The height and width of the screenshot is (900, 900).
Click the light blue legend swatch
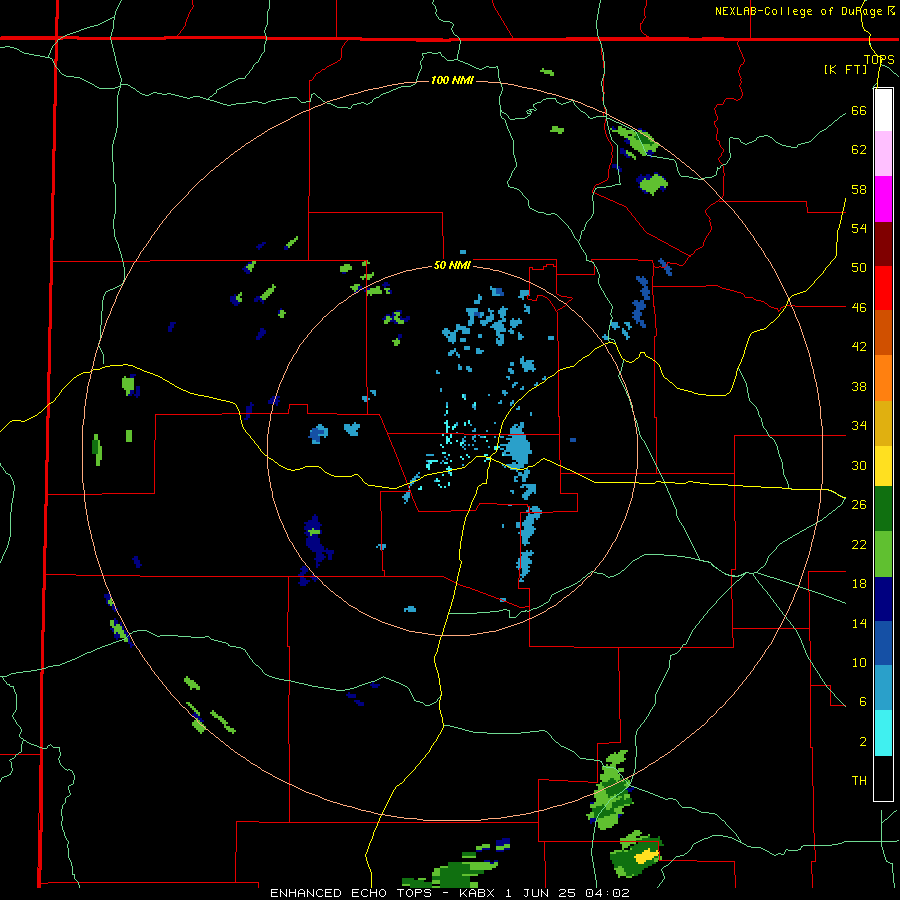(x=883, y=688)
